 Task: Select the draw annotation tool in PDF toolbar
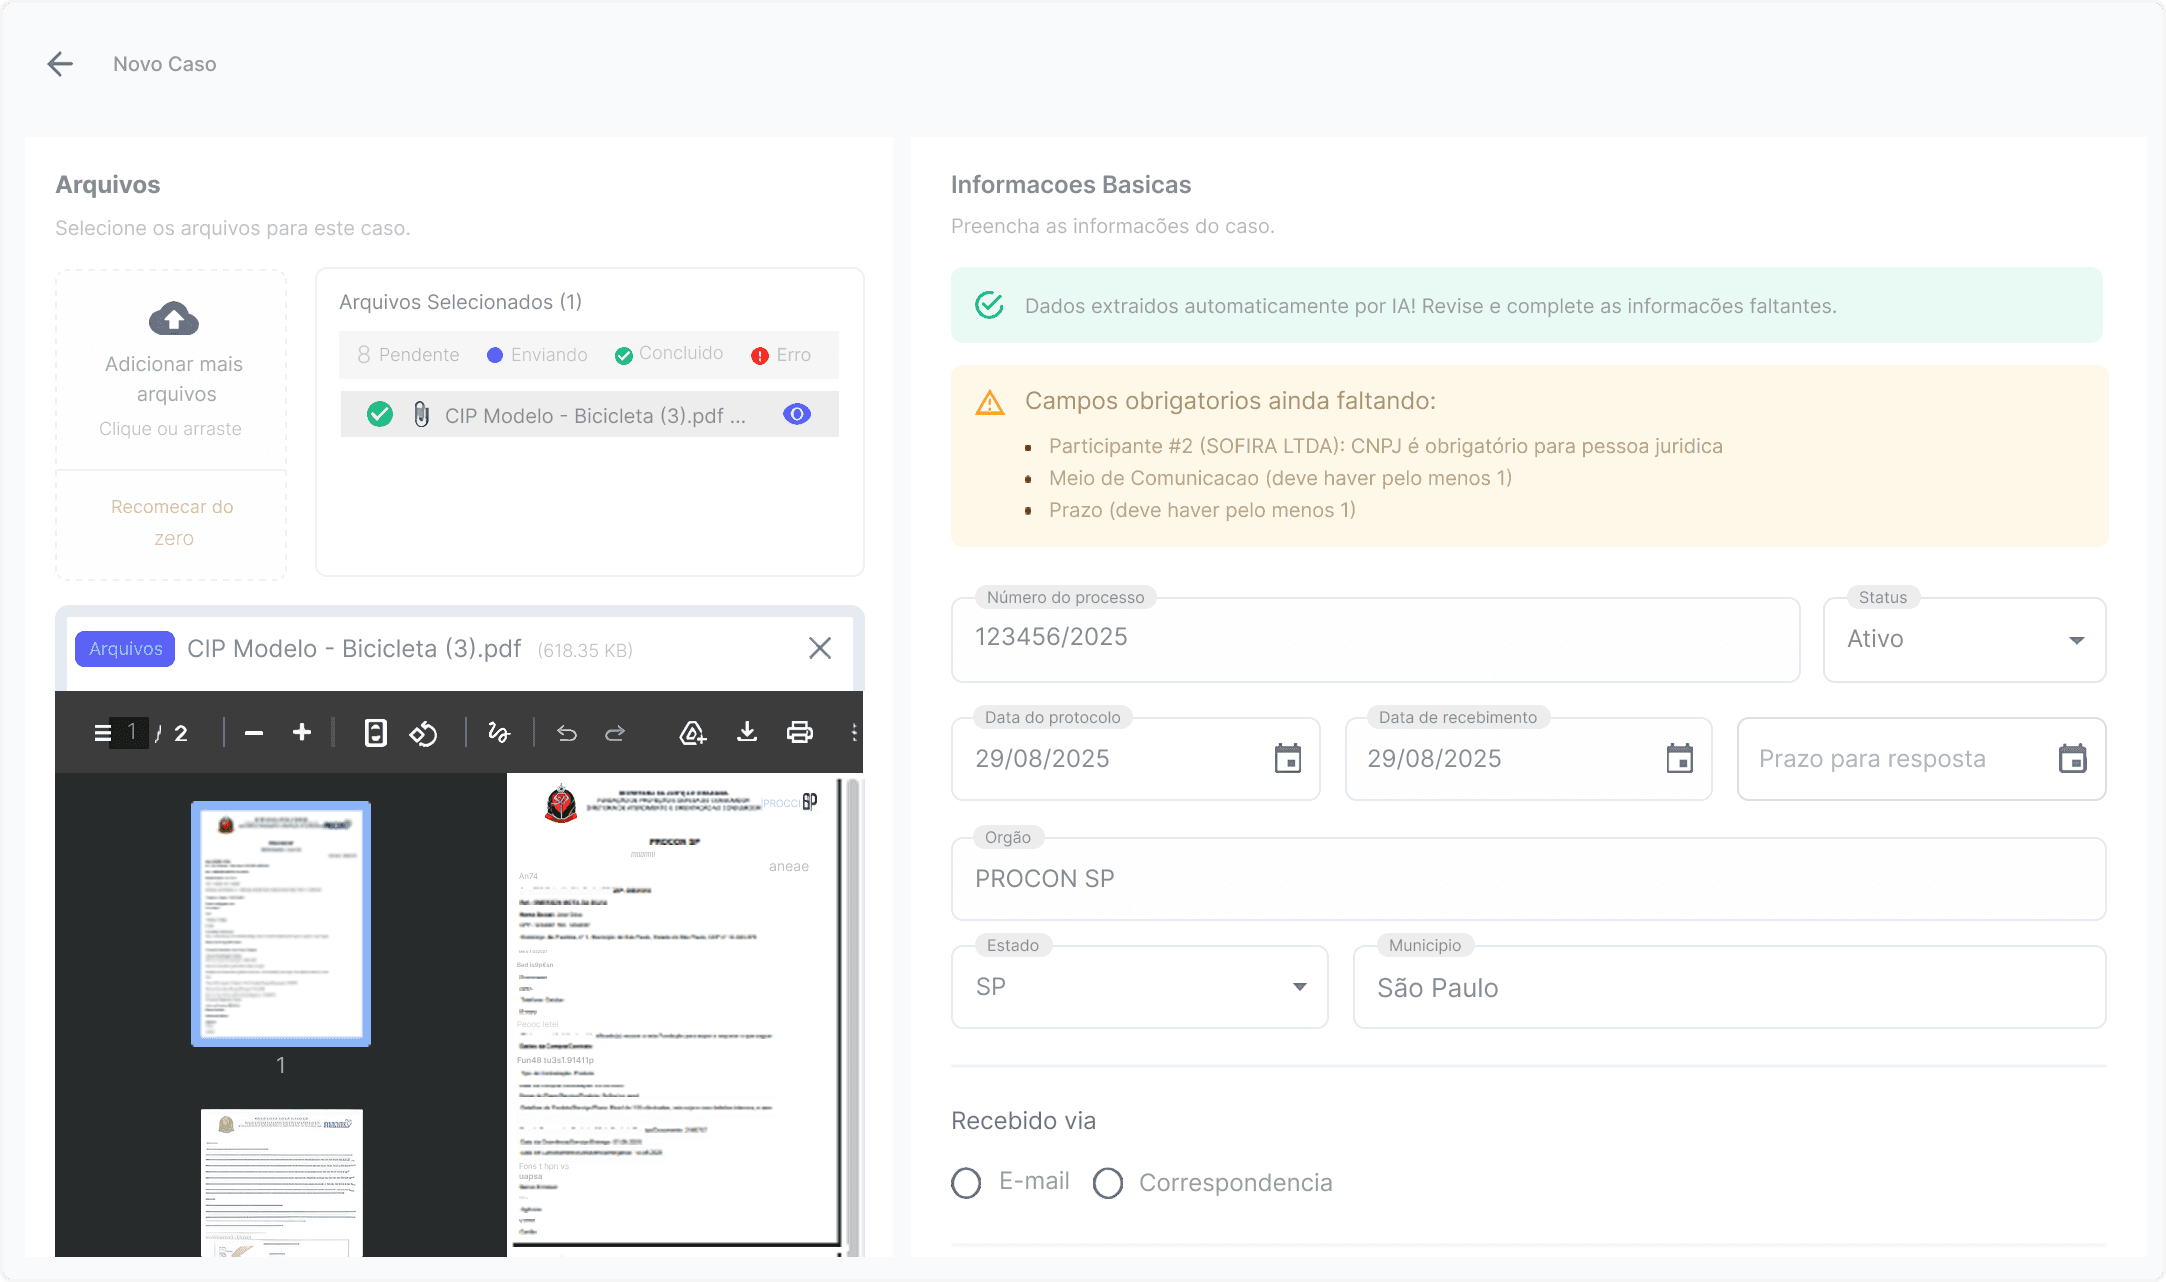click(499, 733)
